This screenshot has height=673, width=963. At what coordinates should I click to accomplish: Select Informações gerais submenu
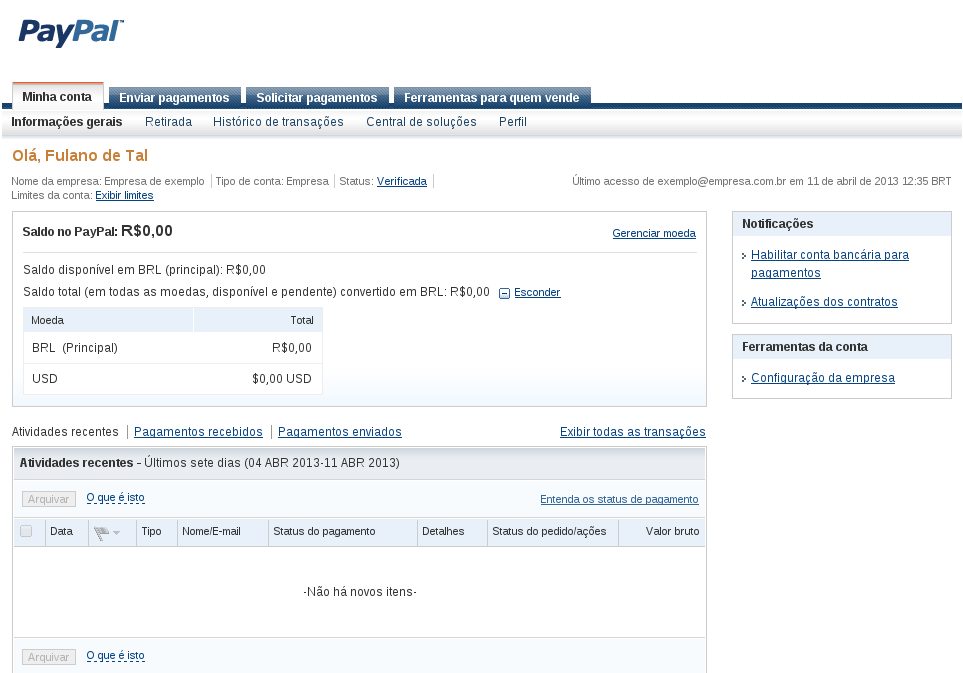67,122
